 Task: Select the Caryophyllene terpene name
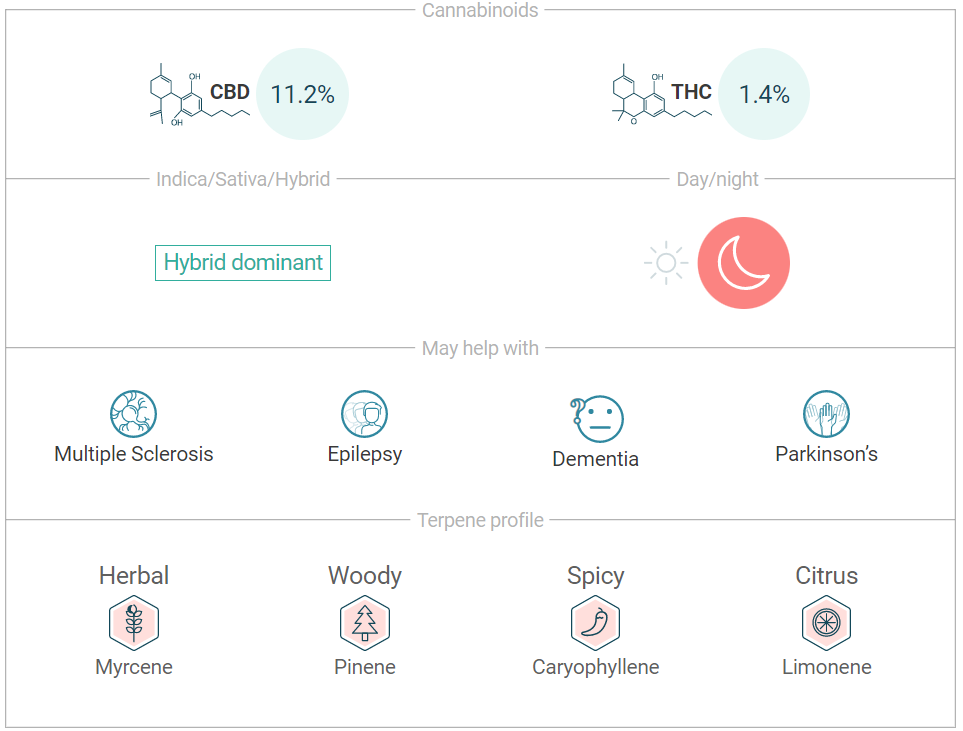click(x=595, y=667)
